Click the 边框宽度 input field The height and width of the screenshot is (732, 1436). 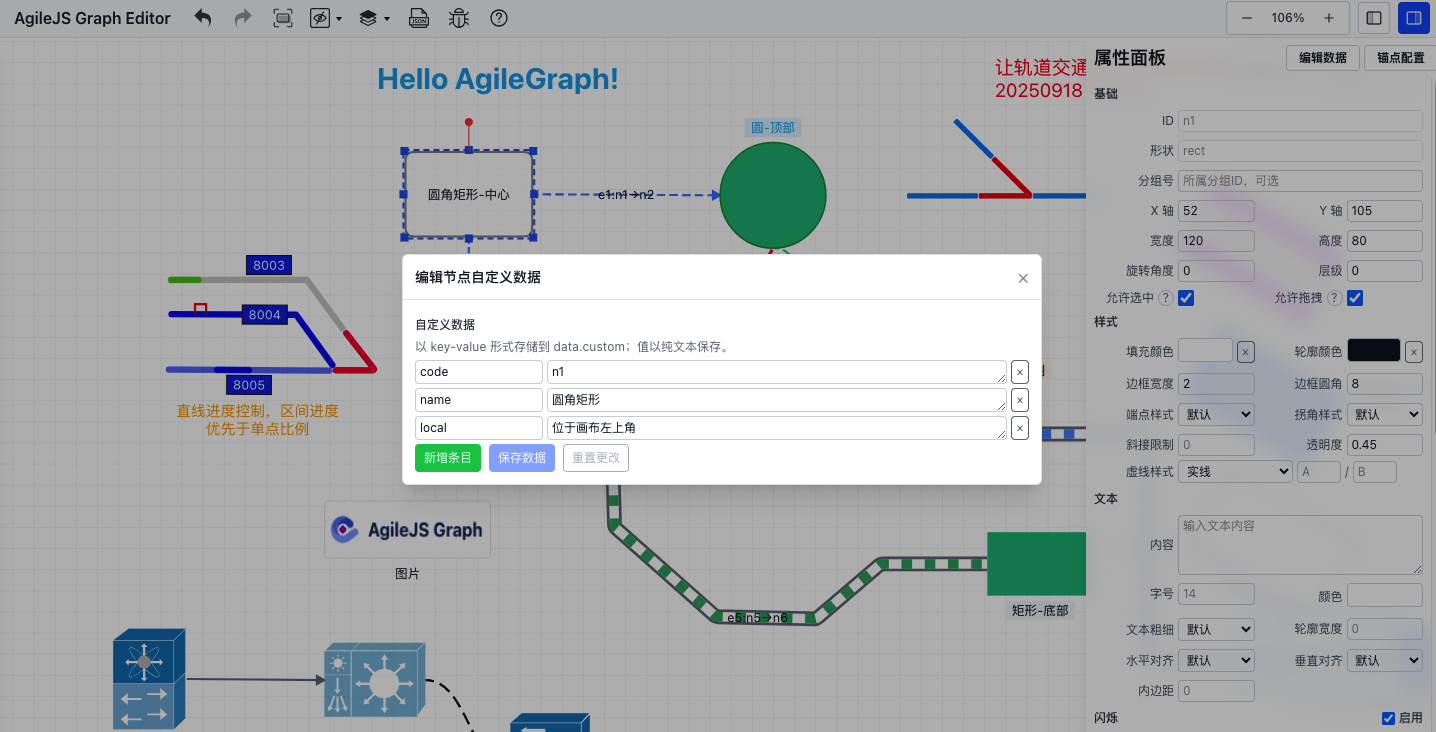tap(1216, 384)
